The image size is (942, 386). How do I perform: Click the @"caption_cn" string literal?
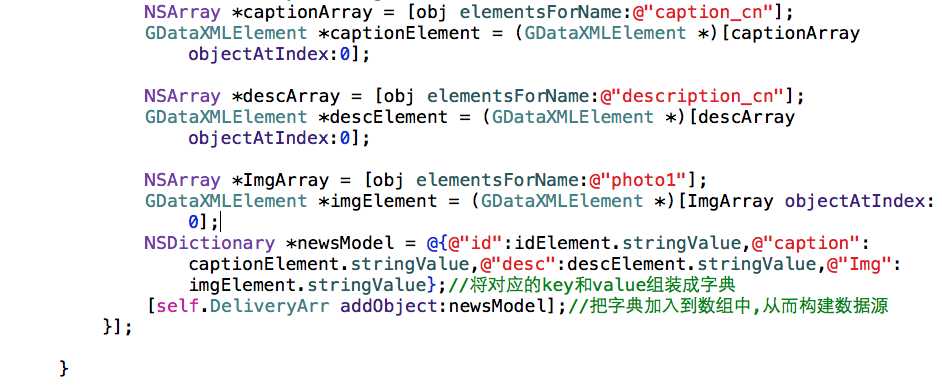702,12
